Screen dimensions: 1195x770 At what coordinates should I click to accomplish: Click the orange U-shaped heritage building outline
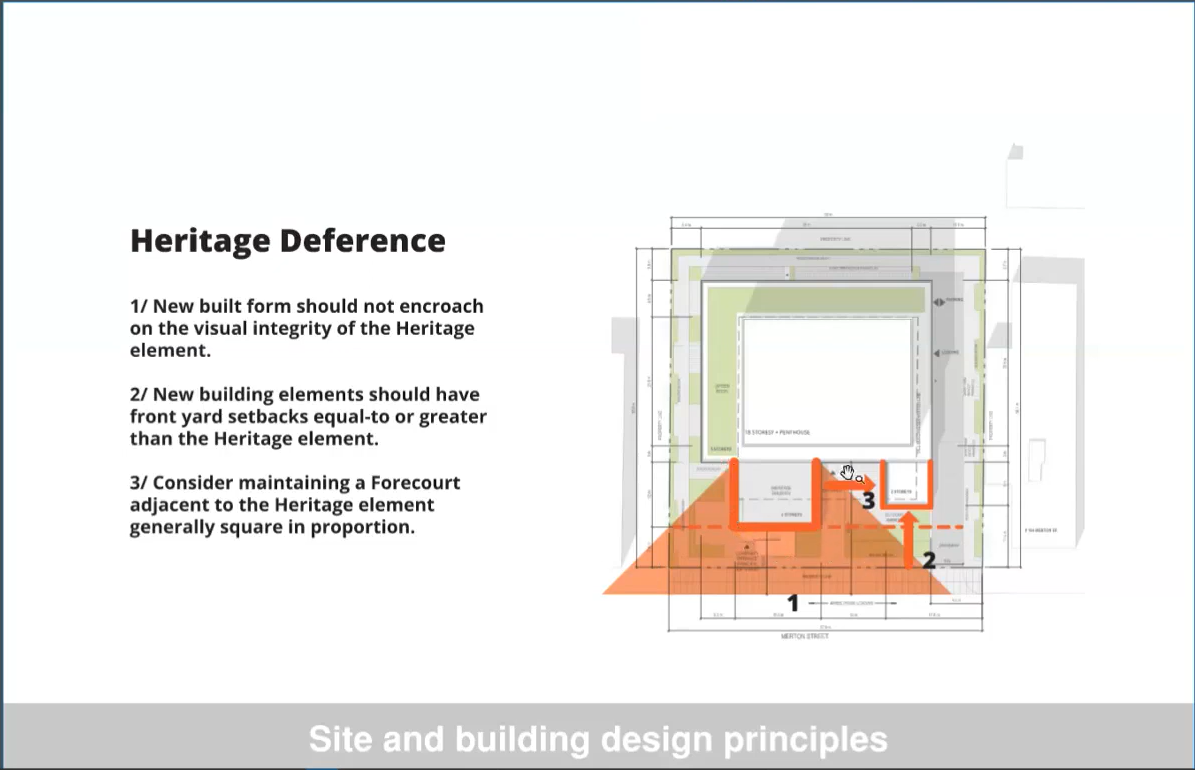(774, 493)
